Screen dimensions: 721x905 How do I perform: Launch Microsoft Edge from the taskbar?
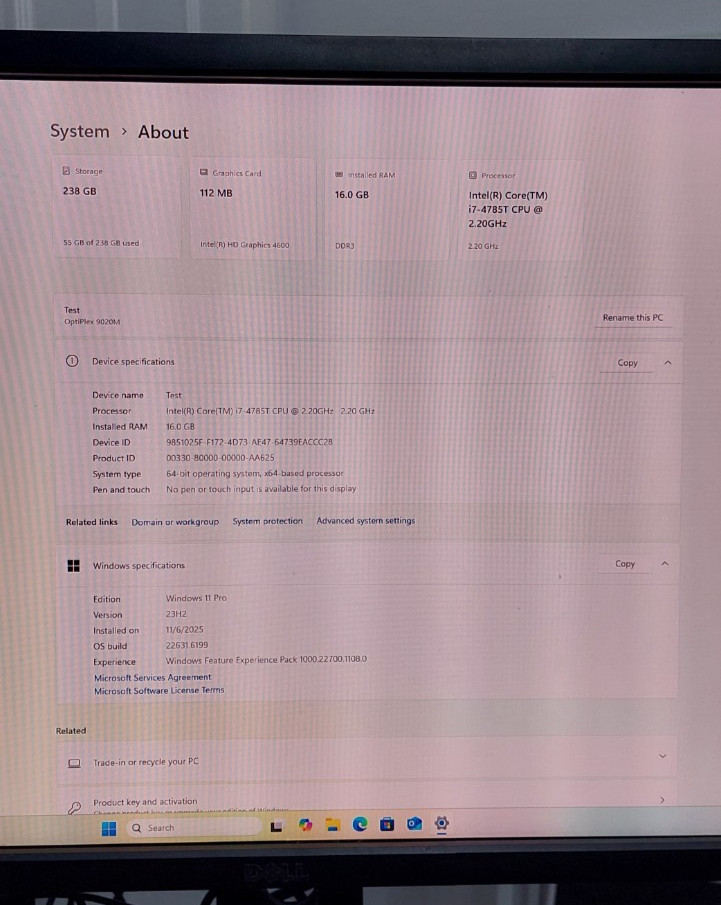(x=360, y=824)
